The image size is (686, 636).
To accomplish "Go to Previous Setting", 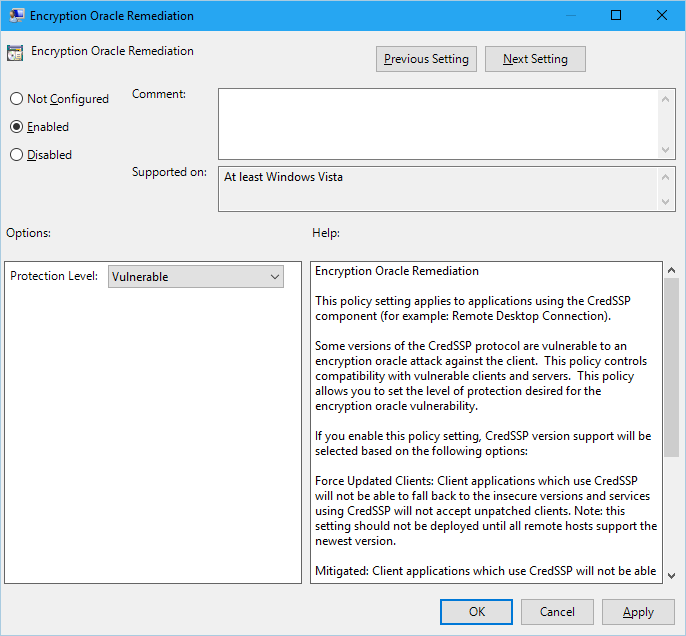I will click(426, 59).
